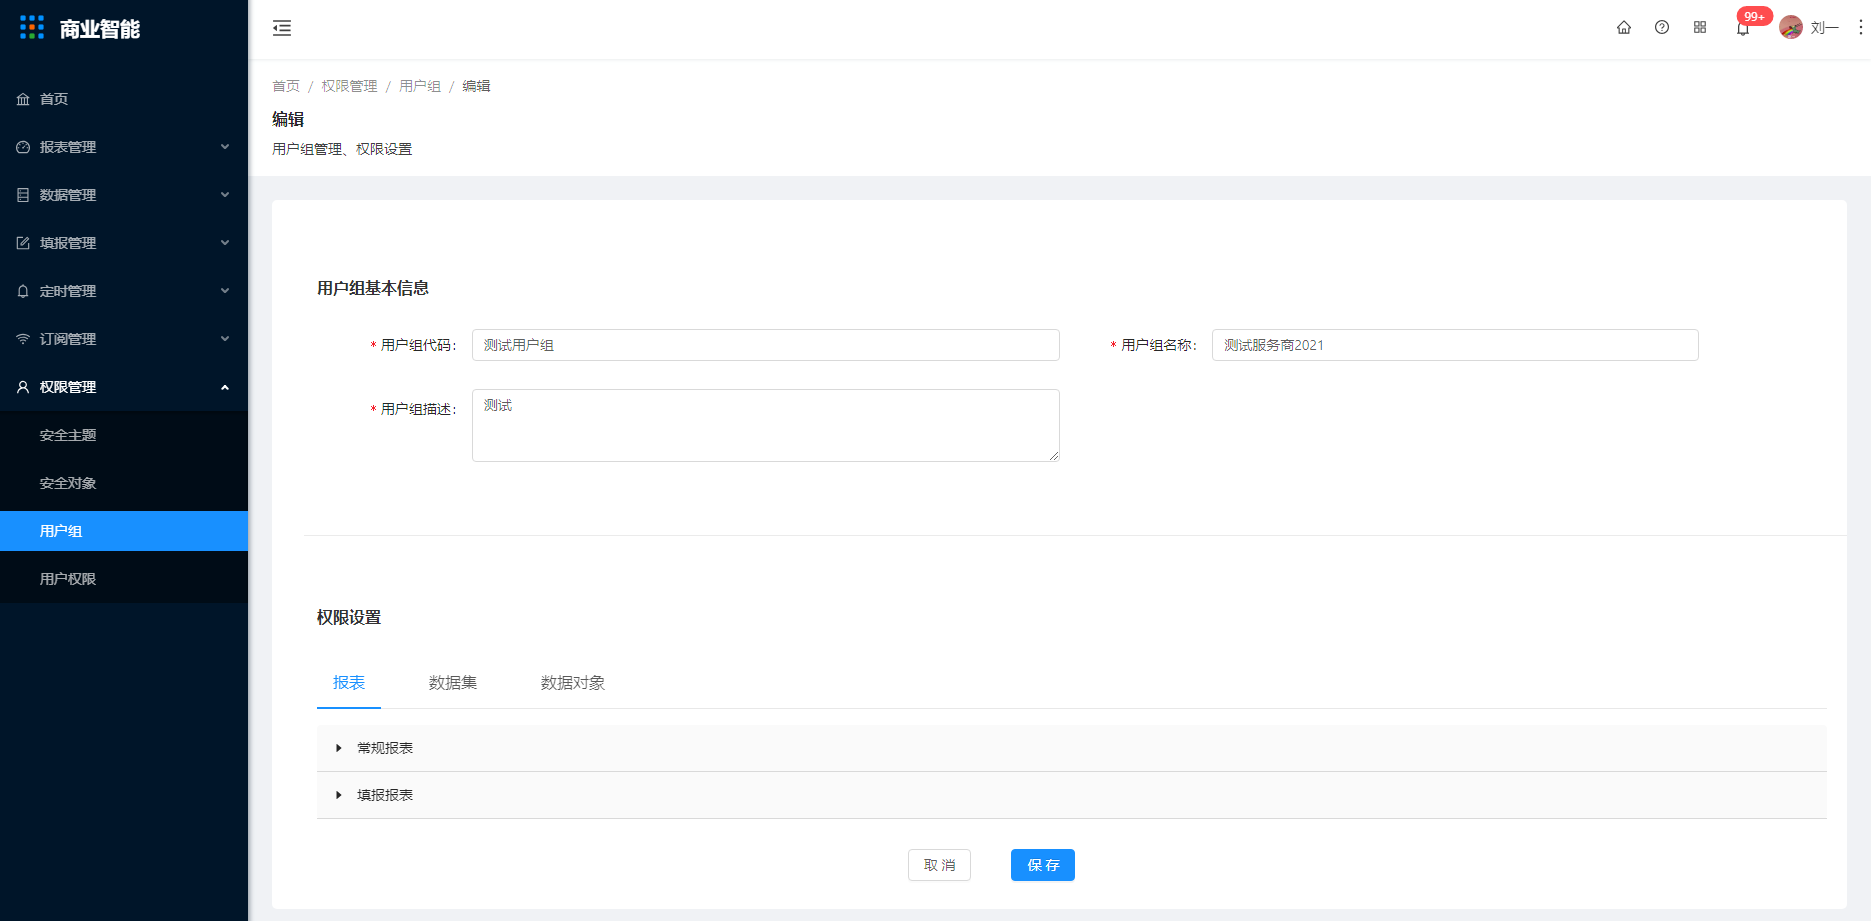Click the 权限管理 user icon
The width and height of the screenshot is (1871, 921).
pyautogui.click(x=23, y=387)
